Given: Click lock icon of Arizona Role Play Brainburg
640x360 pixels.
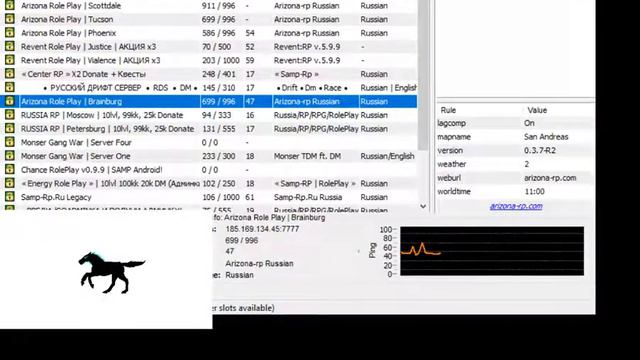Looking at the screenshot, I should 9,101.
